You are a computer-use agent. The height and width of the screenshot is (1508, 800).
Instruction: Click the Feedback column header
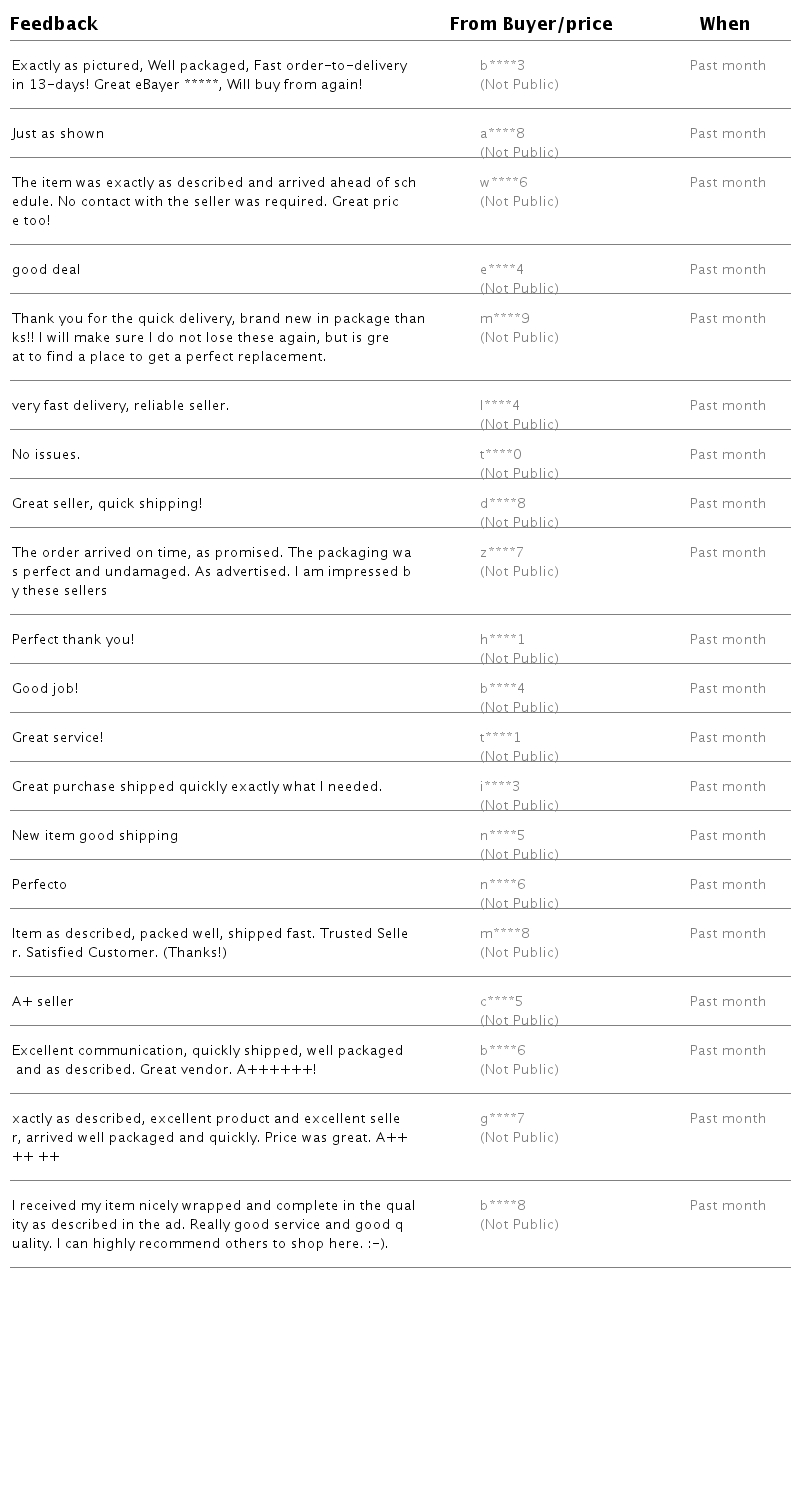click(x=54, y=24)
